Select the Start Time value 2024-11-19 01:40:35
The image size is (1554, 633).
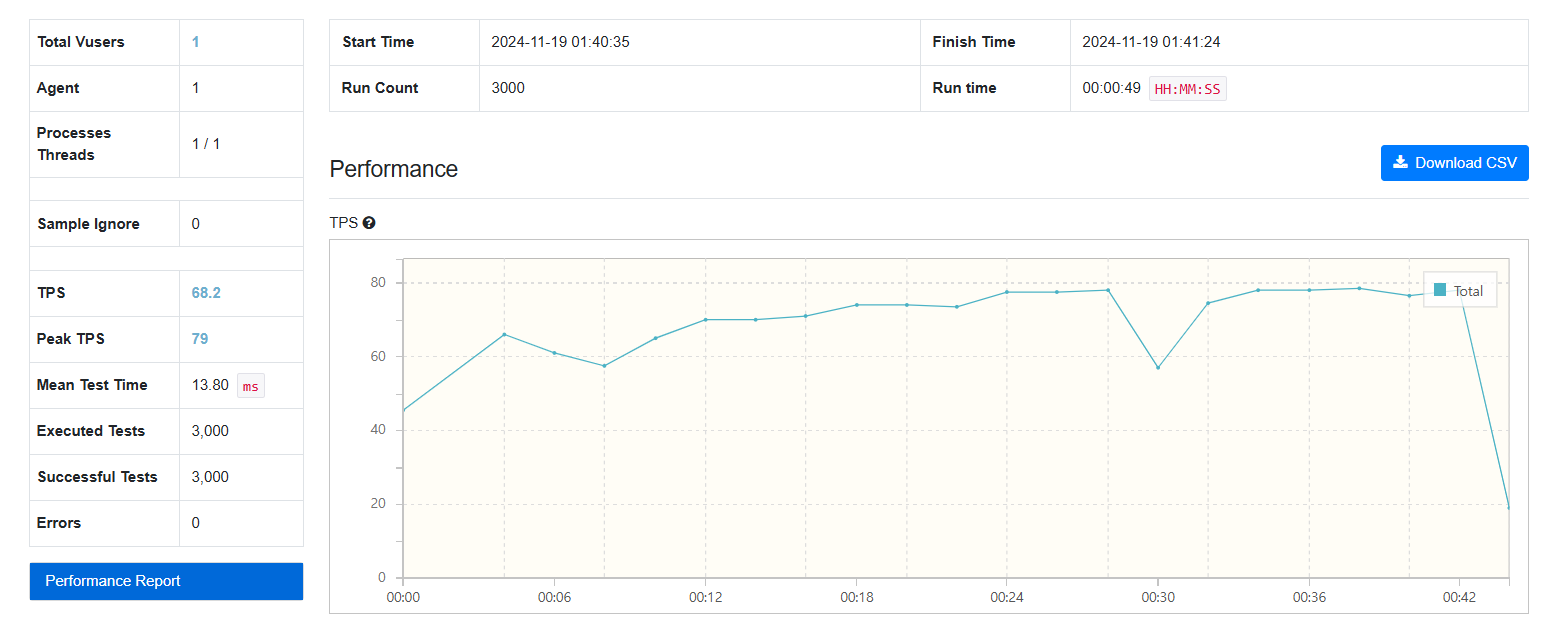click(x=560, y=42)
